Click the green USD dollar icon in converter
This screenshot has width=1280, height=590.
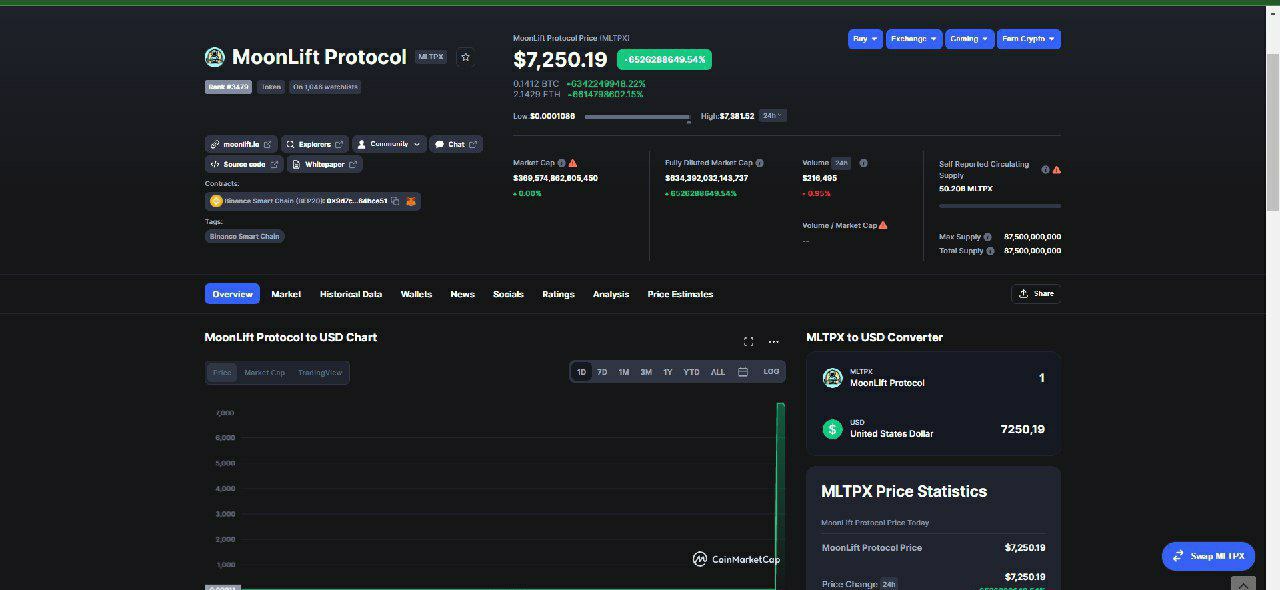(x=832, y=429)
